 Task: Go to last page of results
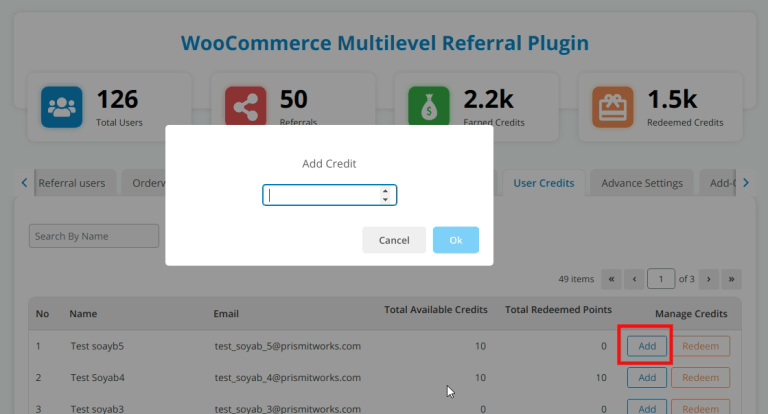pos(731,279)
